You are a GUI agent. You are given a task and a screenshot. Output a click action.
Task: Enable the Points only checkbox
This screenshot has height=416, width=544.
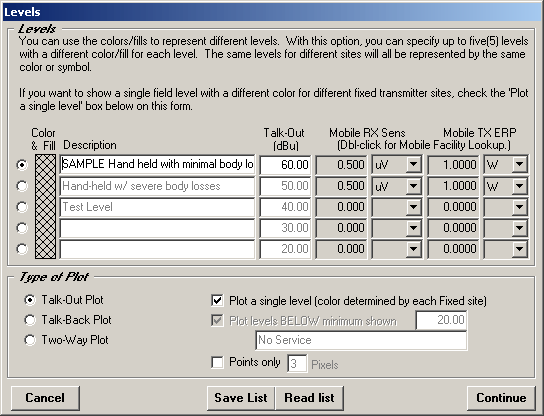(x=217, y=363)
